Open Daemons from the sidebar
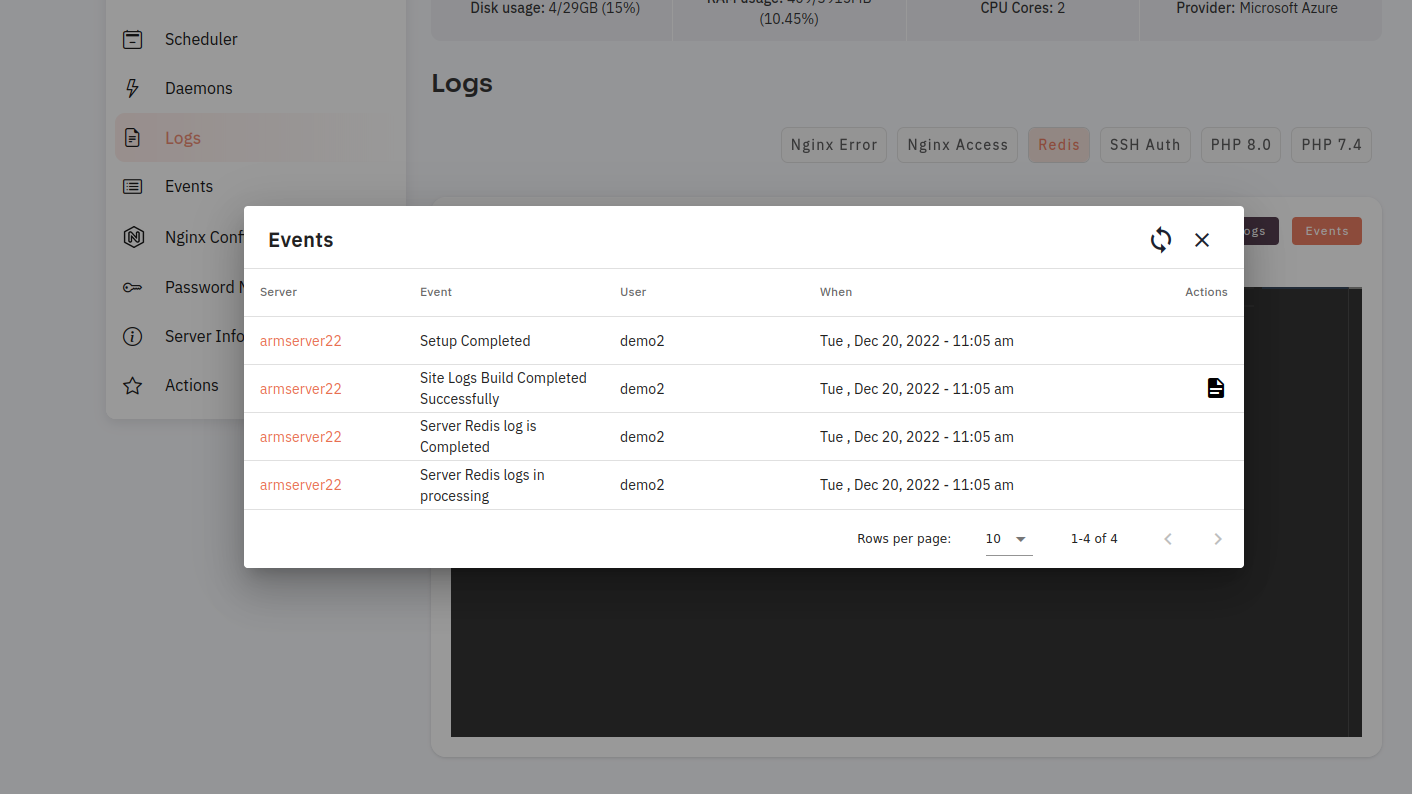 pyautogui.click(x=199, y=88)
